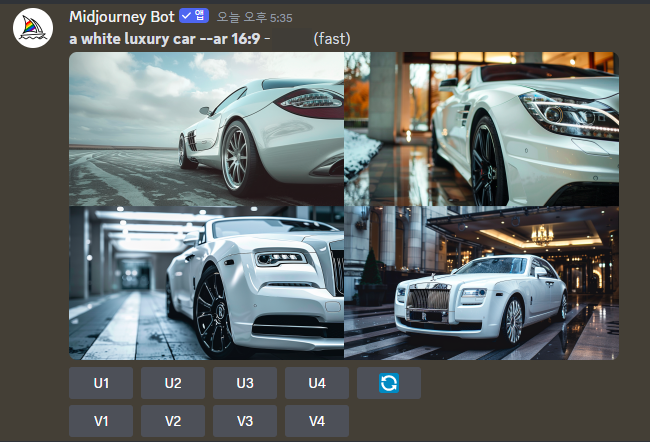Click the U3 upscale button

245,383
